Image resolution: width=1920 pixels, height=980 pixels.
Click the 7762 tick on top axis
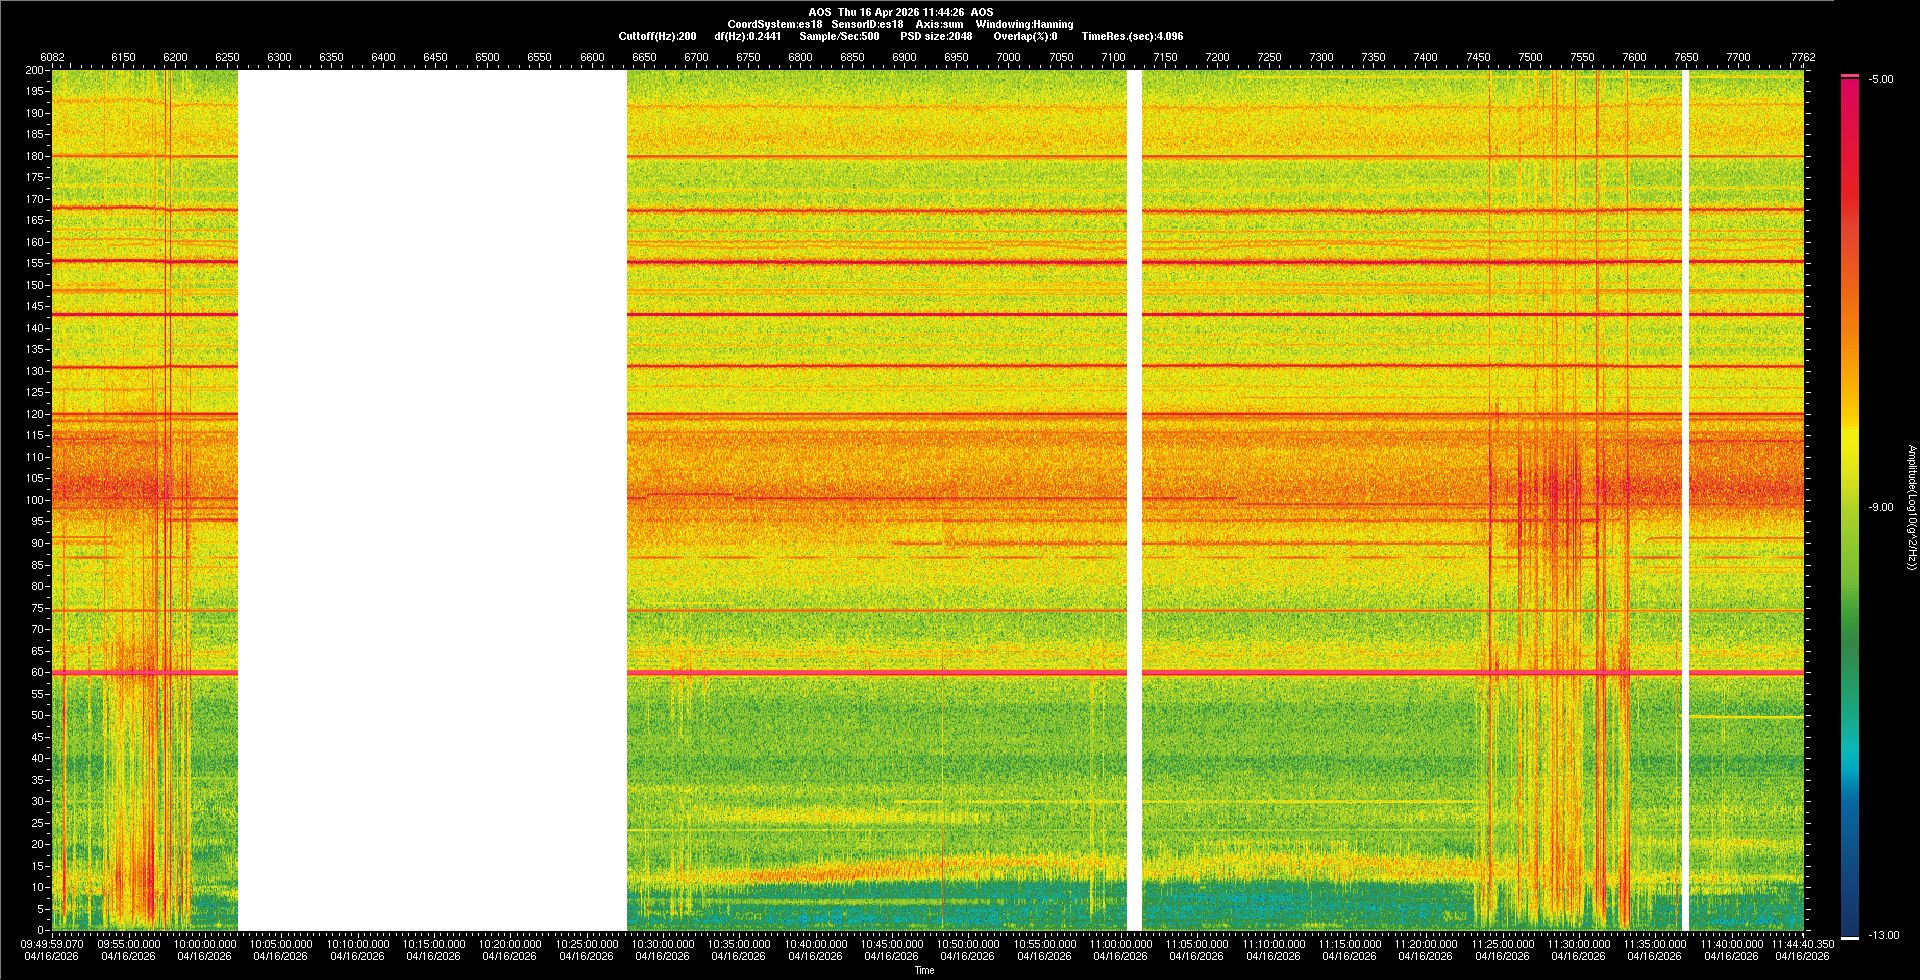pos(1803,57)
